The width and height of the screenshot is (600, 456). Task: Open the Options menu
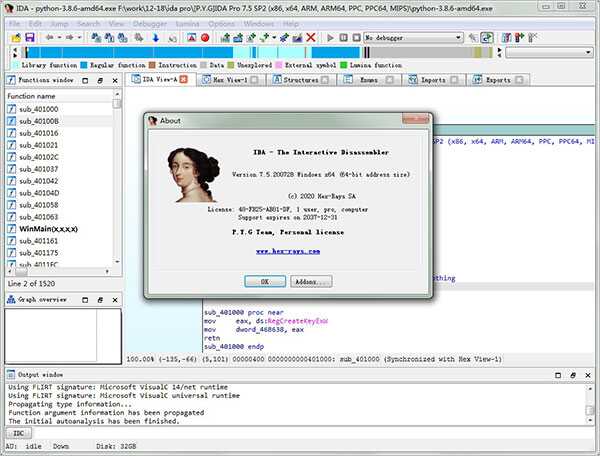click(221, 23)
